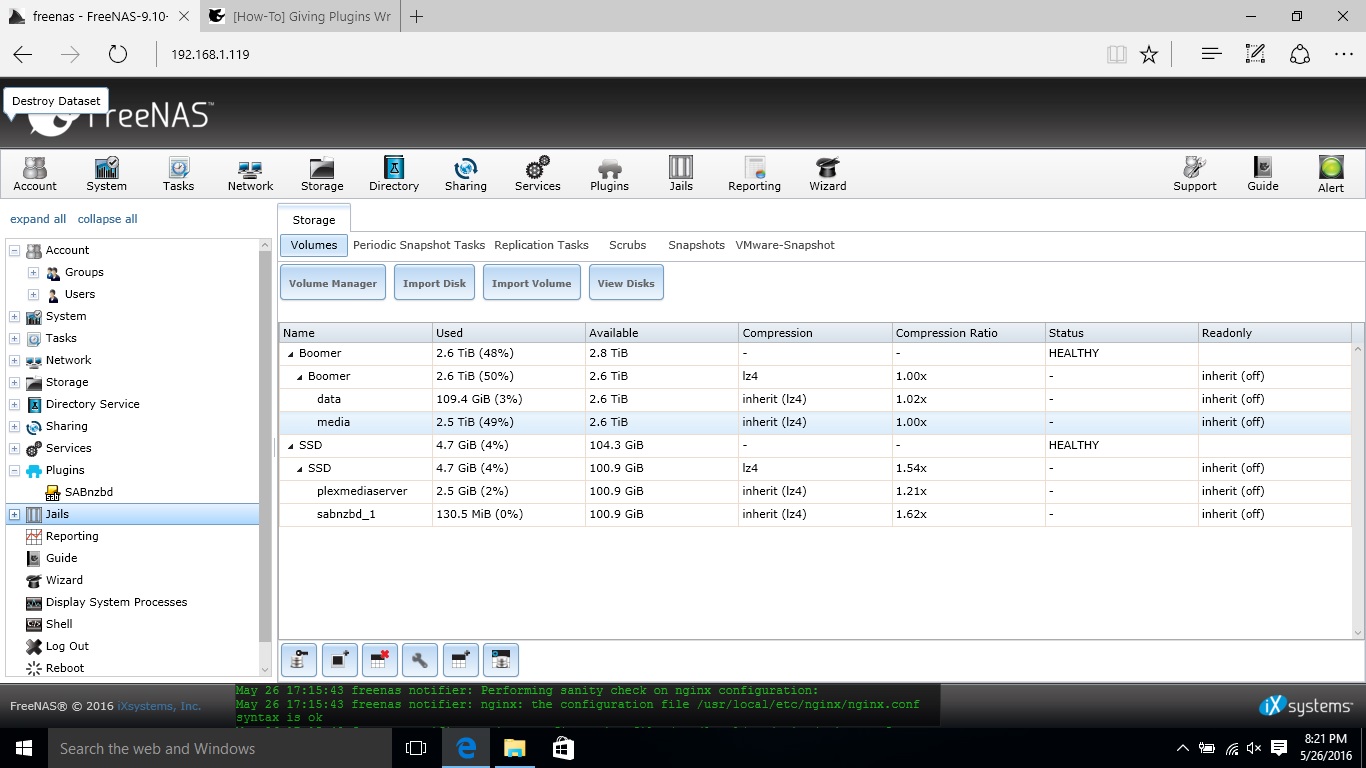Click the expand all link
The image size is (1366, 768).
(38, 219)
